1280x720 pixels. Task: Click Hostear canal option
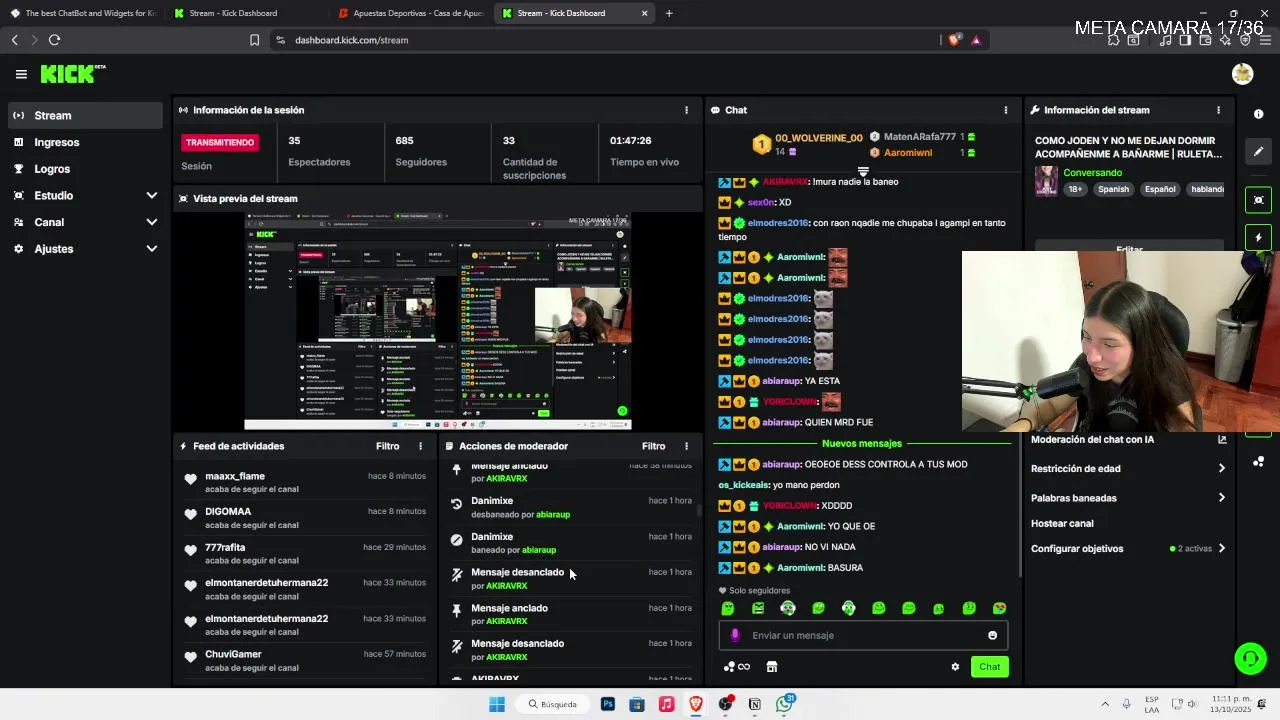pos(1062,523)
